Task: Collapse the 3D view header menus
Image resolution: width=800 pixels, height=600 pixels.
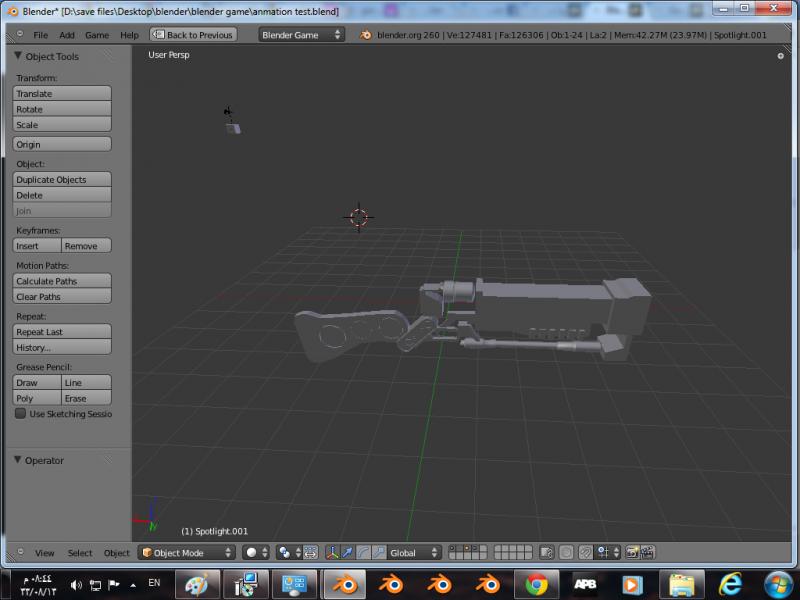Action: point(20,552)
